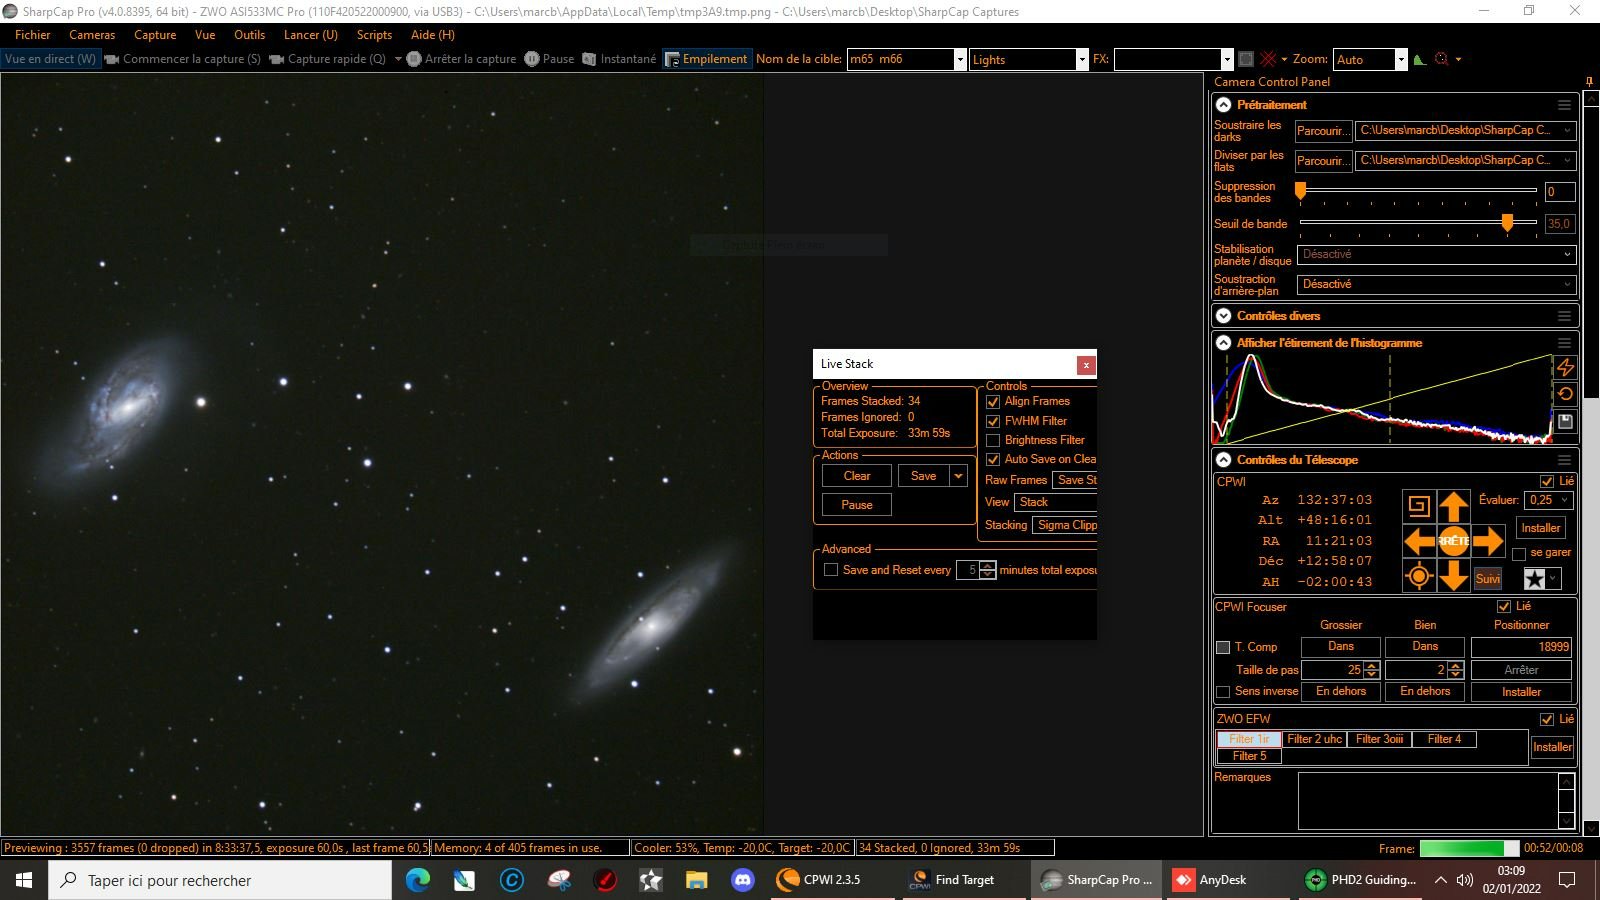Open Soustraction d'arrière-plan dropdown
The width and height of the screenshot is (1600, 900).
pyautogui.click(x=1437, y=285)
